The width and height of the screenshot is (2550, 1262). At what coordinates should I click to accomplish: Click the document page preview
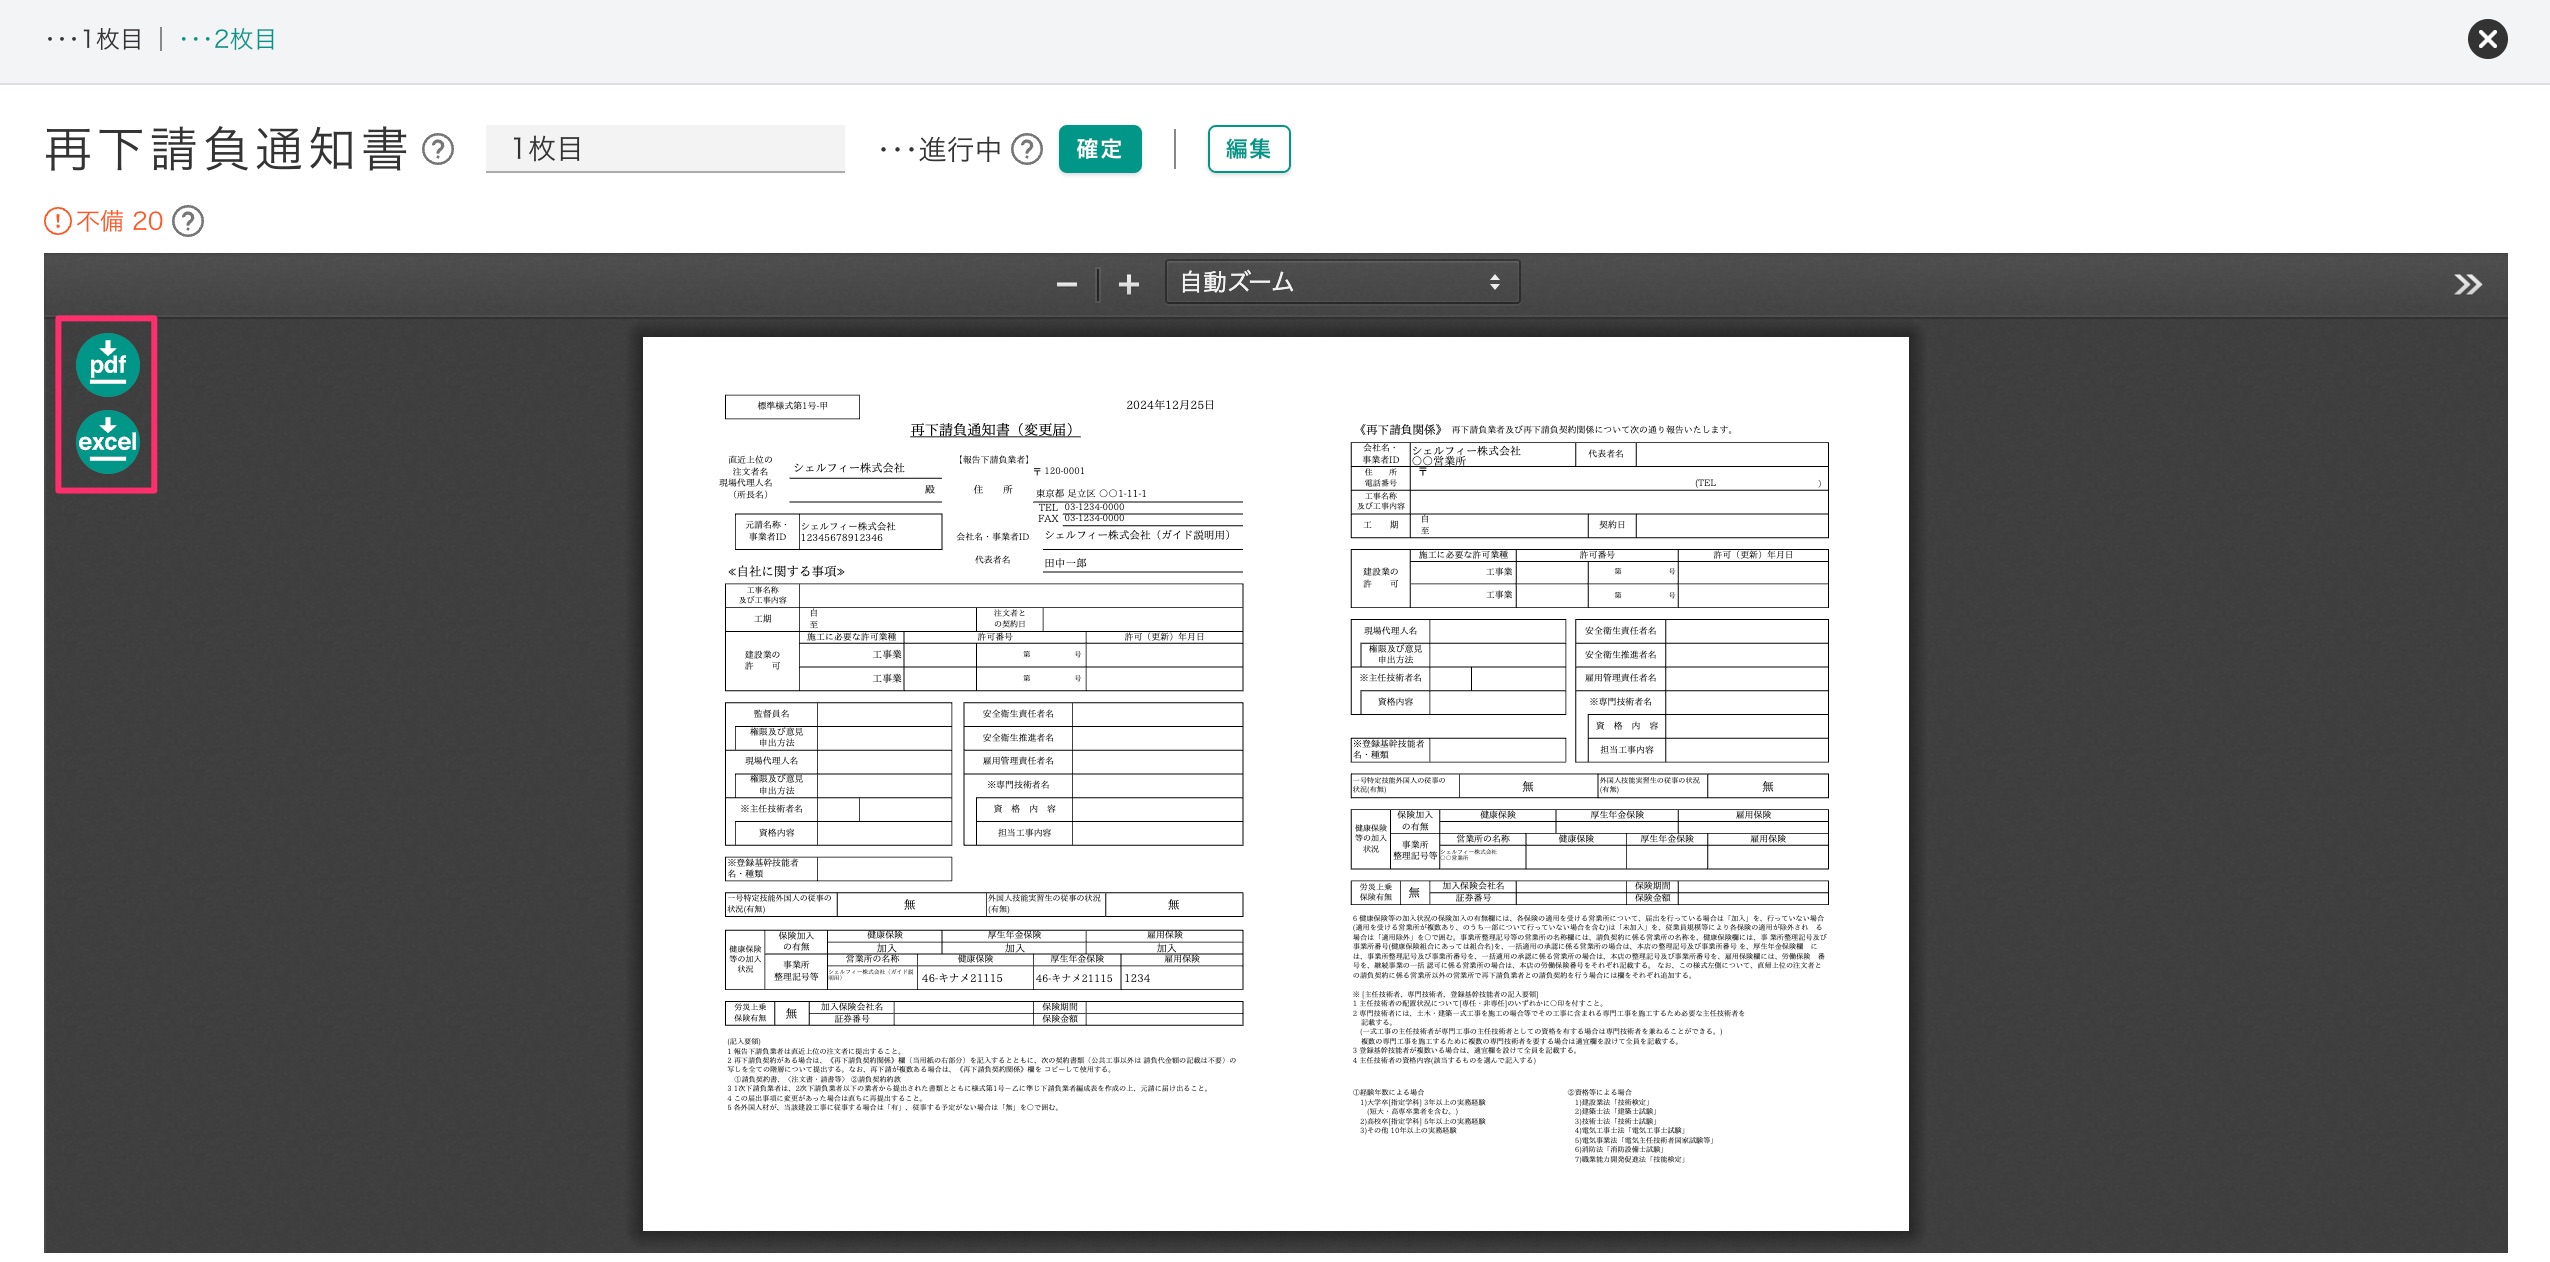[1275, 784]
